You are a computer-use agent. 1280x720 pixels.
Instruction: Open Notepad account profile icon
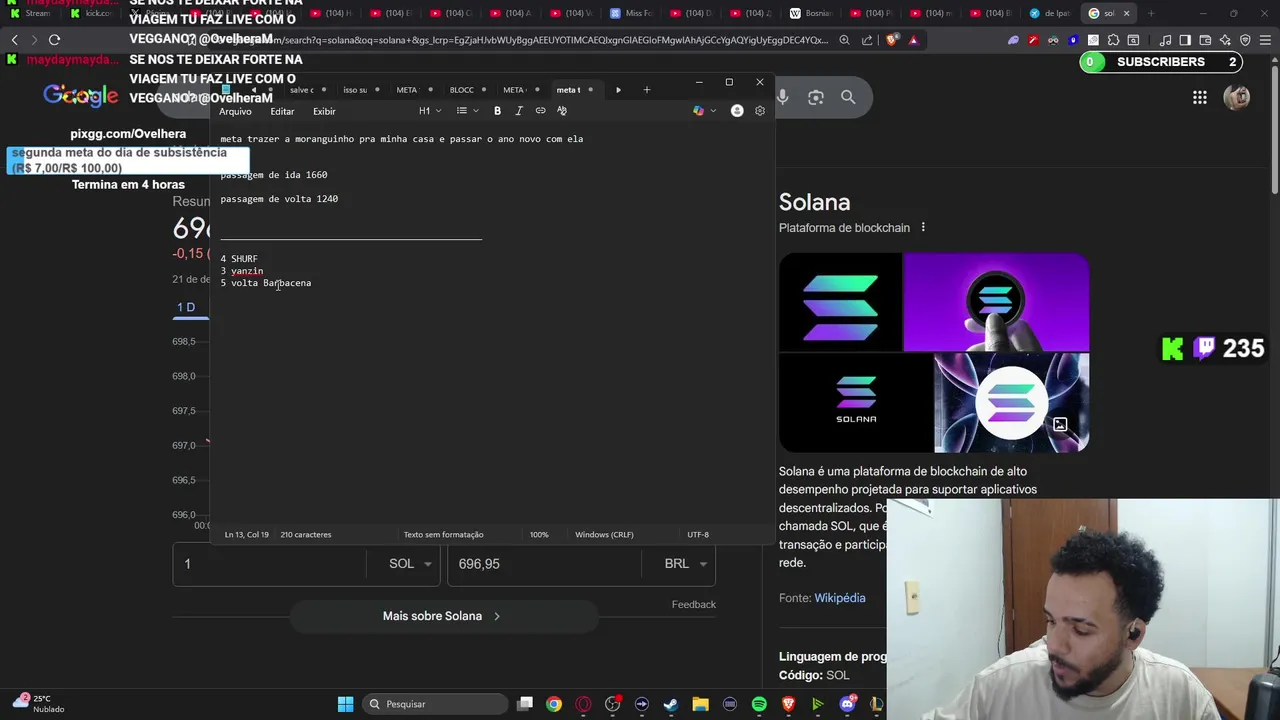[737, 111]
